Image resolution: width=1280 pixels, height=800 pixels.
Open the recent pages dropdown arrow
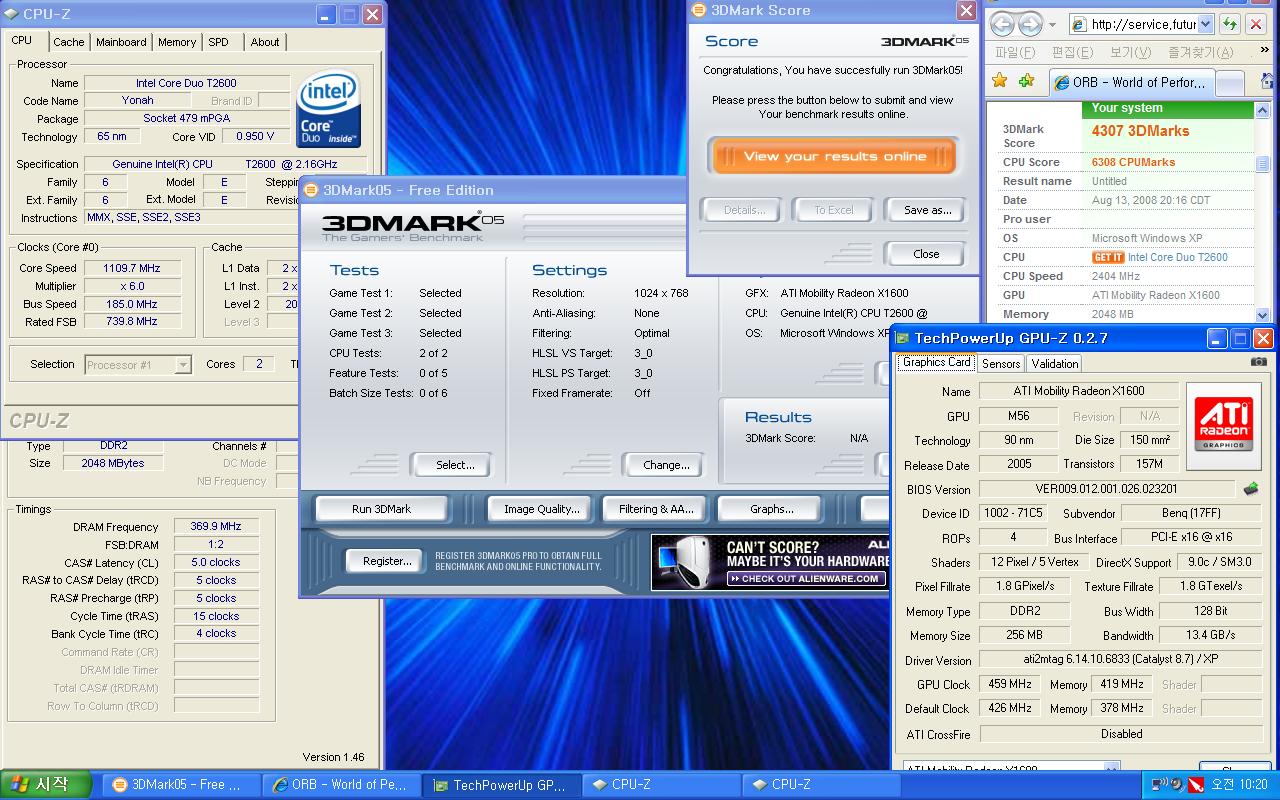(x=1053, y=24)
